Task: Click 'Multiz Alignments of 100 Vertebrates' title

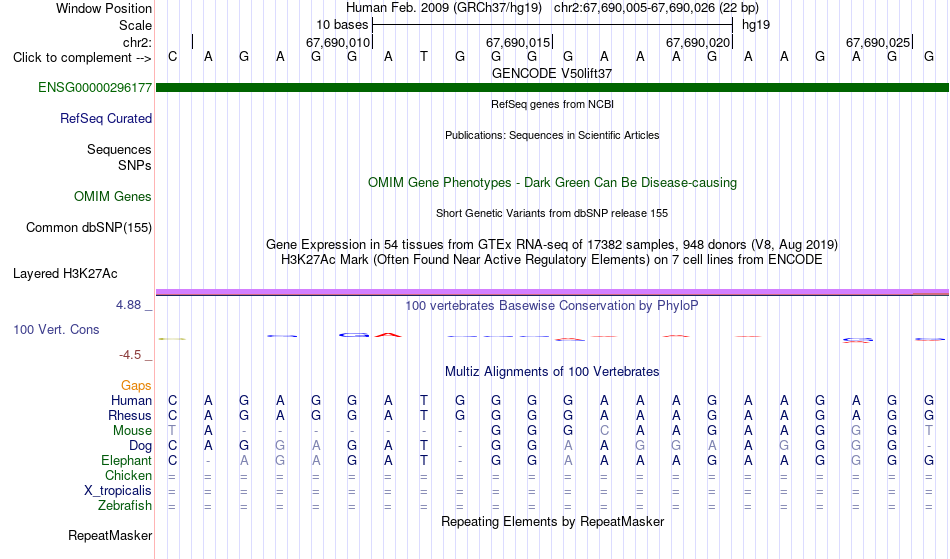Action: click(552, 372)
